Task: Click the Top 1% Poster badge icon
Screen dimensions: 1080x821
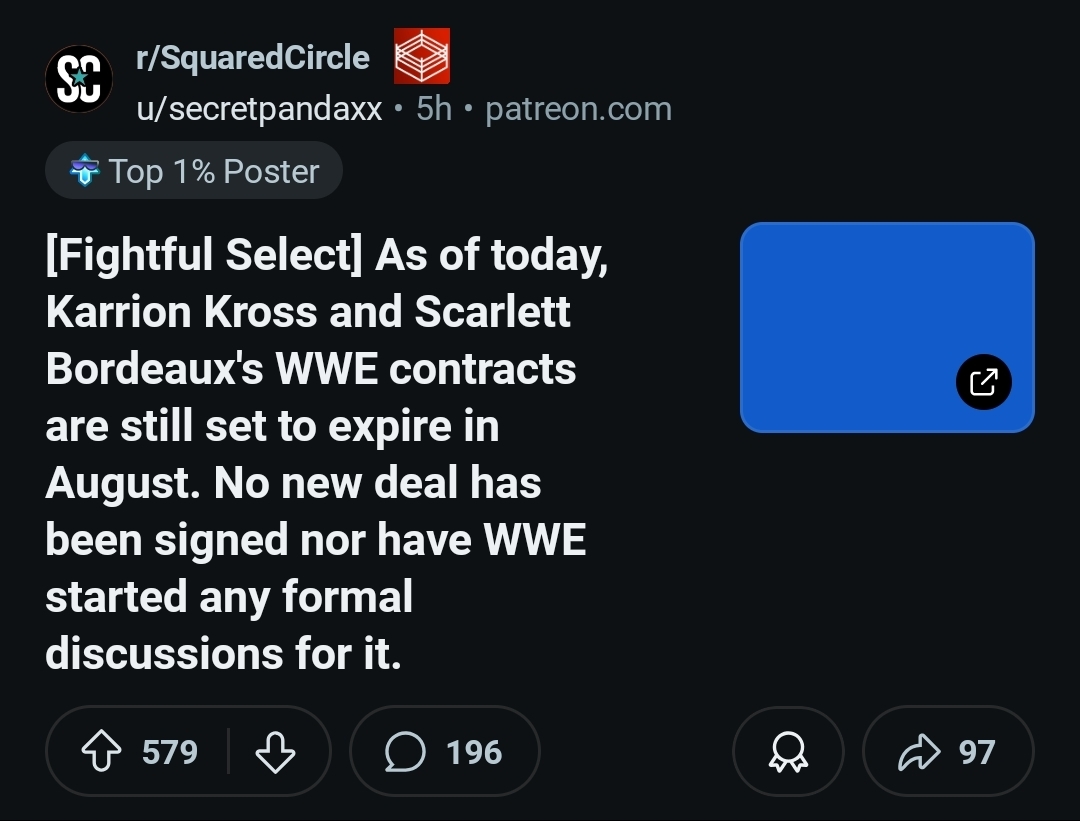Action: [x=85, y=171]
